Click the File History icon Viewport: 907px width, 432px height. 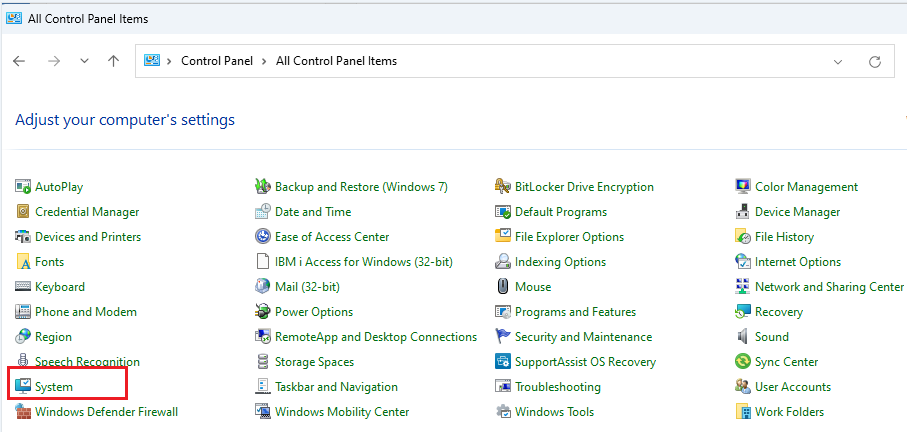pyautogui.click(x=743, y=237)
